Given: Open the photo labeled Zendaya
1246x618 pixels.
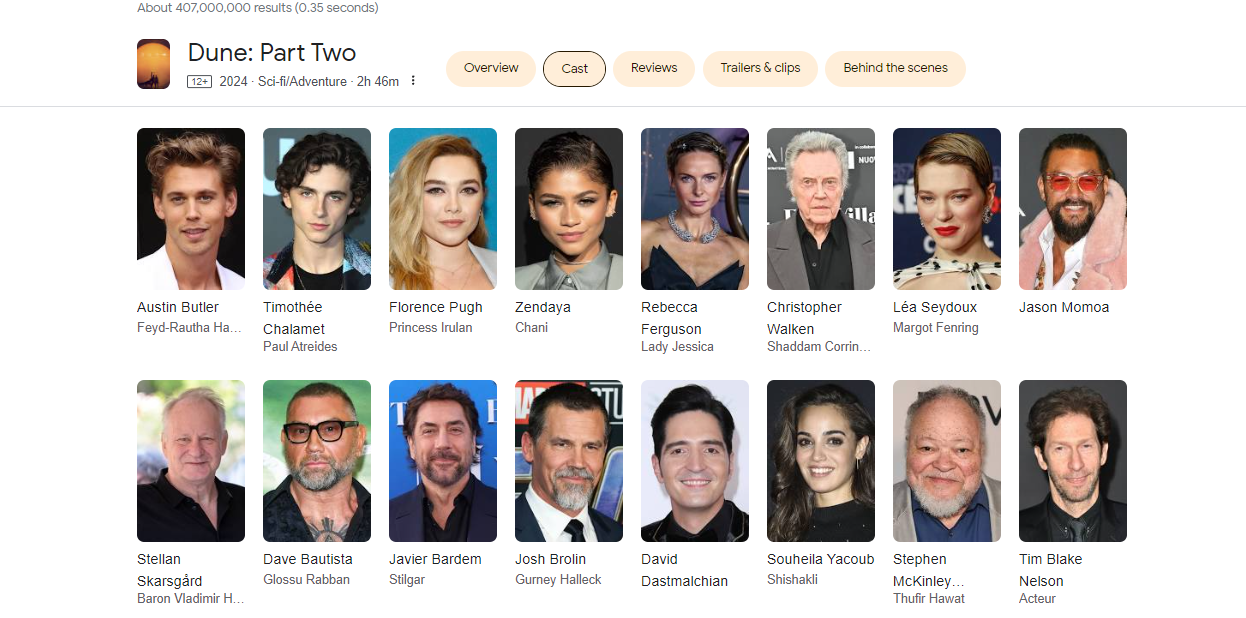Looking at the screenshot, I should [569, 209].
